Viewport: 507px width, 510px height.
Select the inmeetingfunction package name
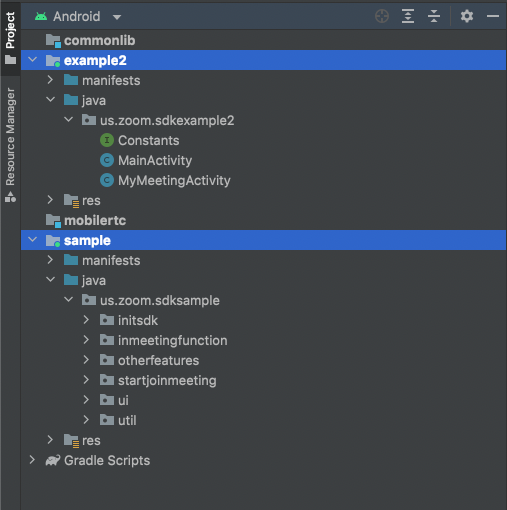pos(173,340)
